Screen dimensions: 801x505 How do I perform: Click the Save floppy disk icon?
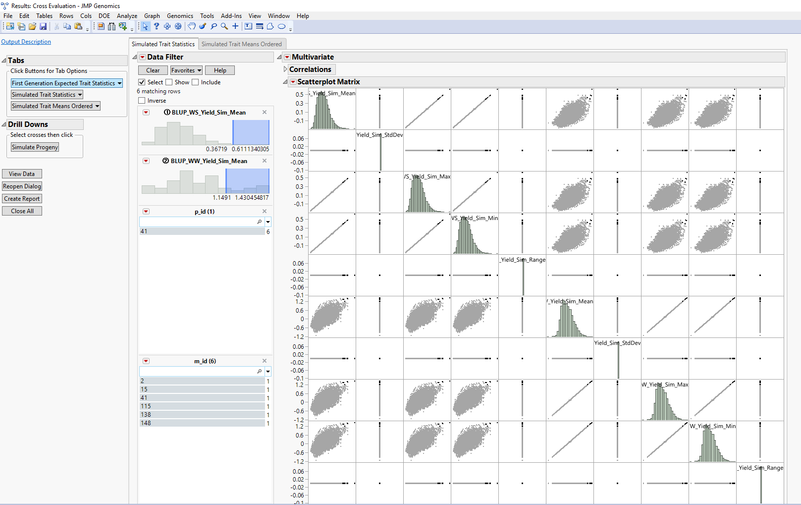[43, 26]
